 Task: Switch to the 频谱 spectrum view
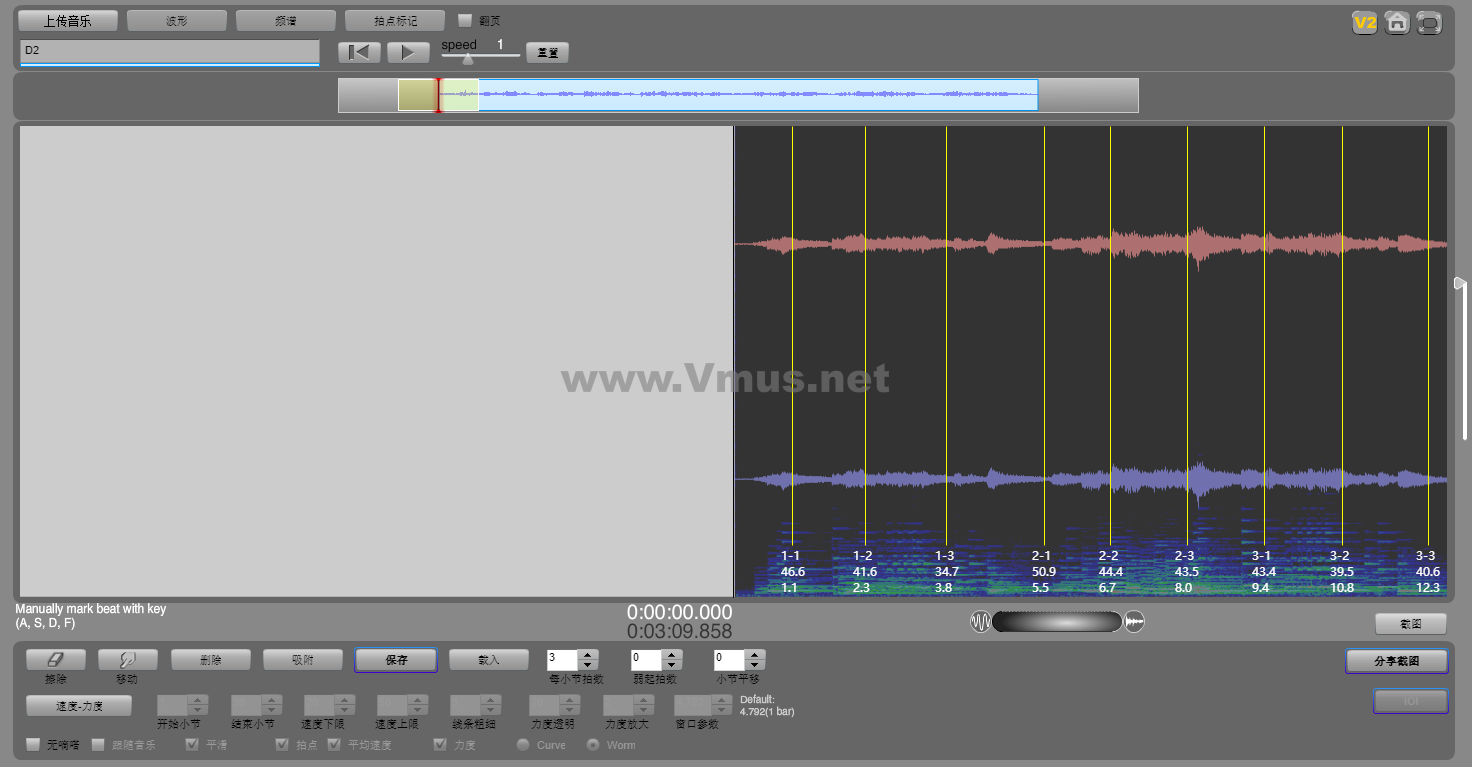286,21
